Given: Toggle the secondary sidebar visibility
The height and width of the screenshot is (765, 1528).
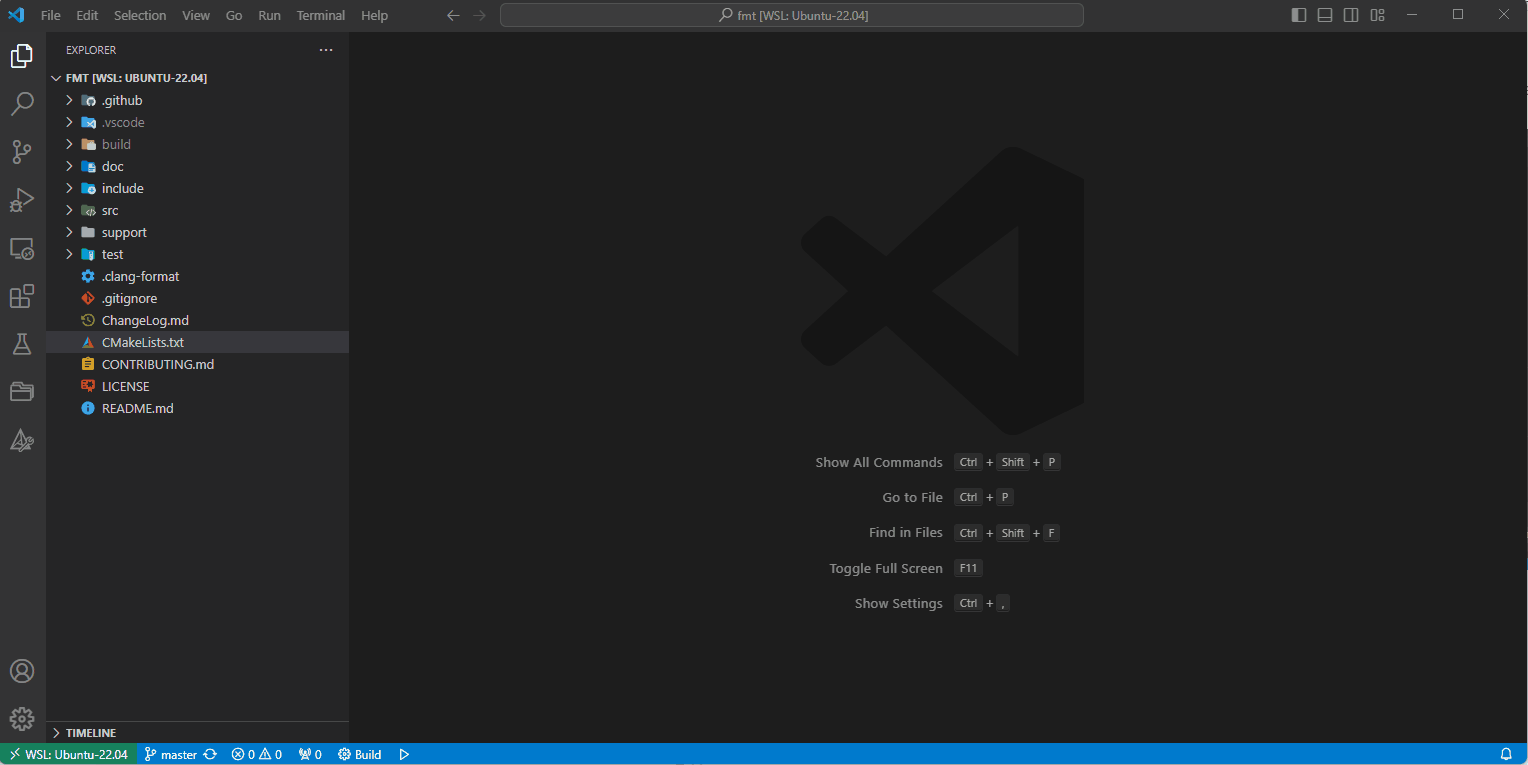Looking at the screenshot, I should tap(1351, 14).
